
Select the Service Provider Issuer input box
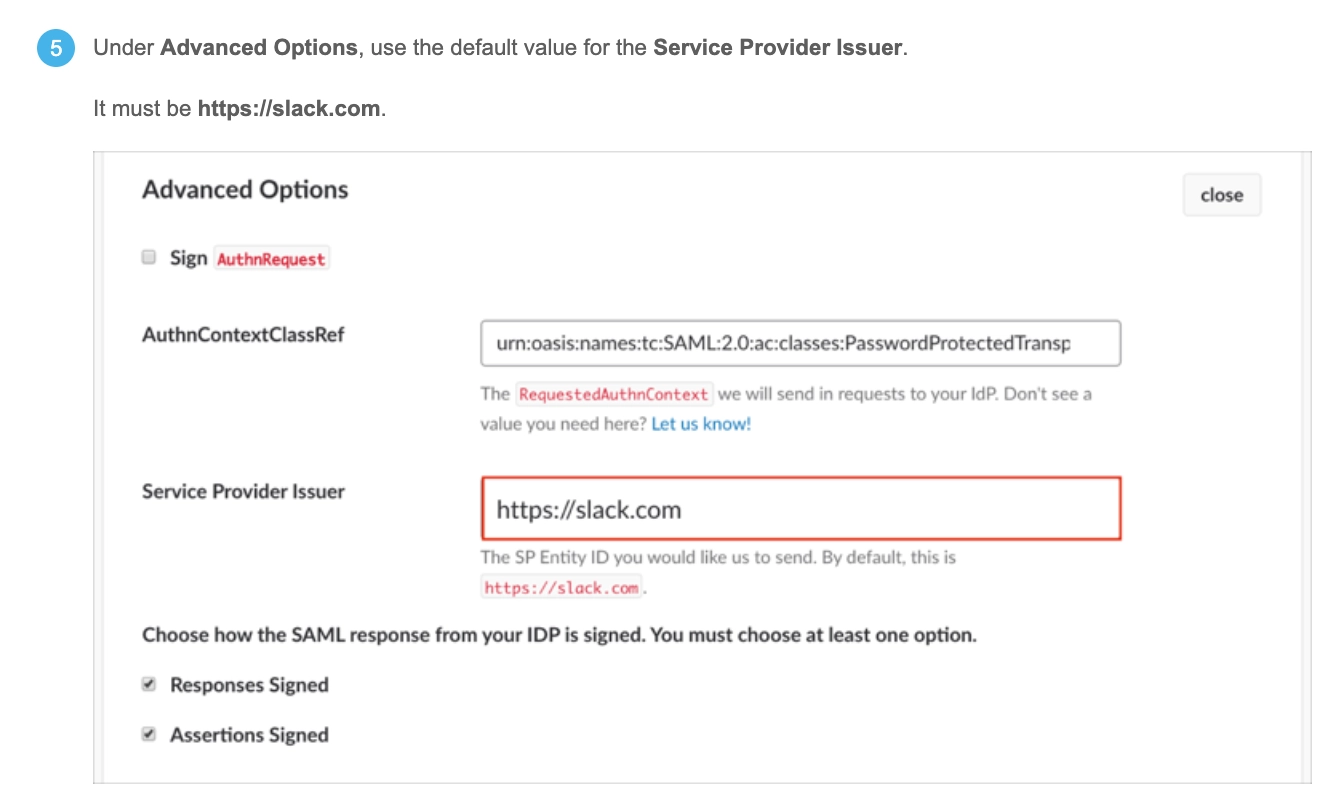click(800, 509)
